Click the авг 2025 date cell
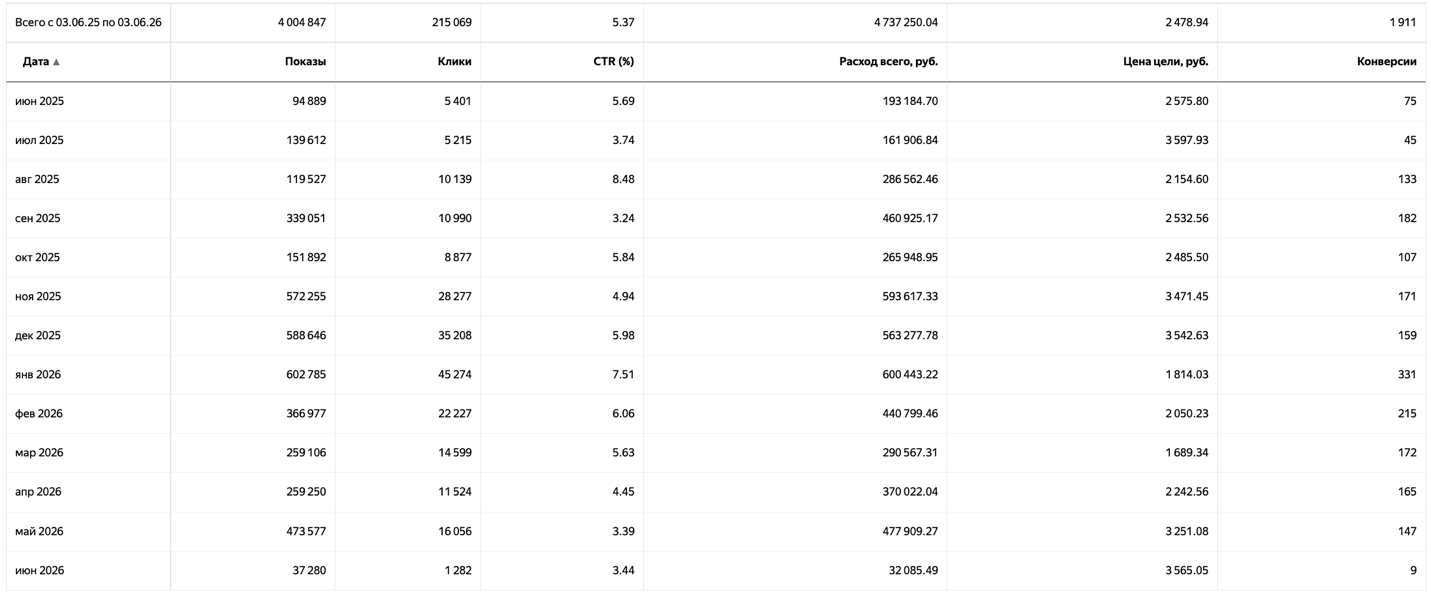Image resolution: width=1431 pixels, height=594 pixels. (38, 179)
